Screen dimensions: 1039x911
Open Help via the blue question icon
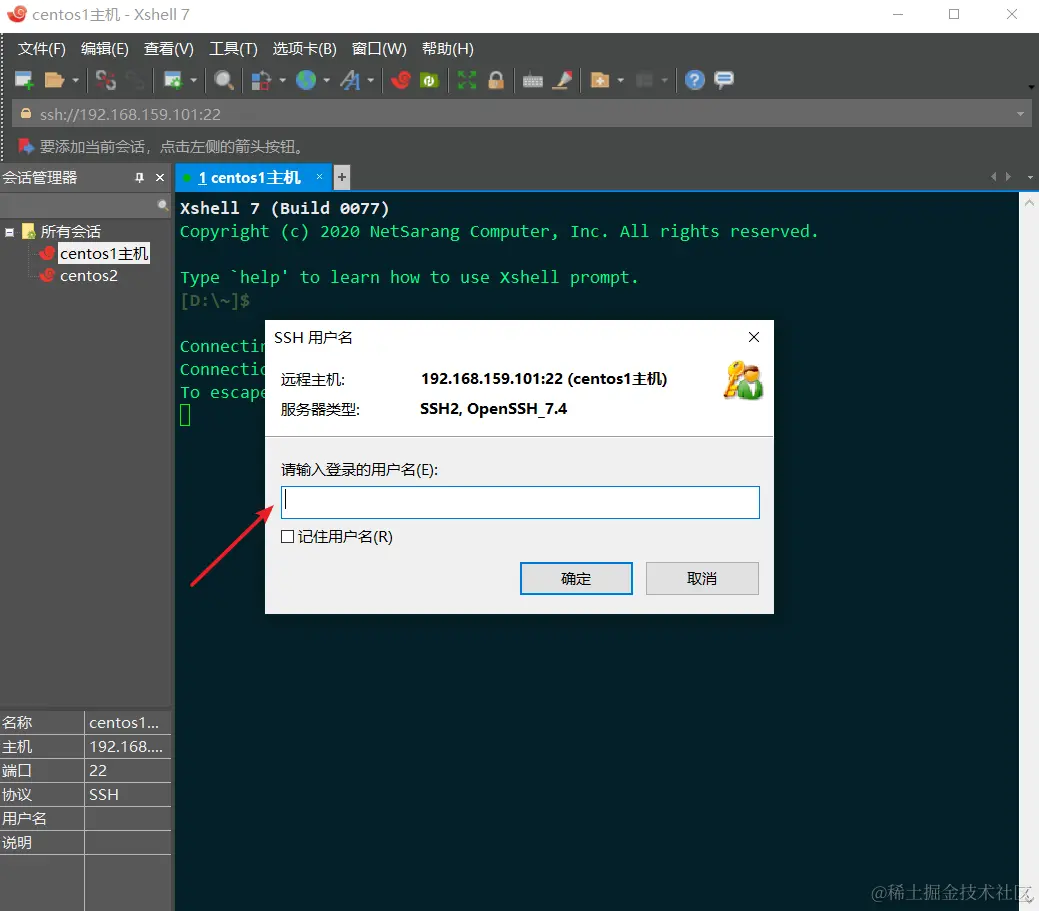pos(694,80)
